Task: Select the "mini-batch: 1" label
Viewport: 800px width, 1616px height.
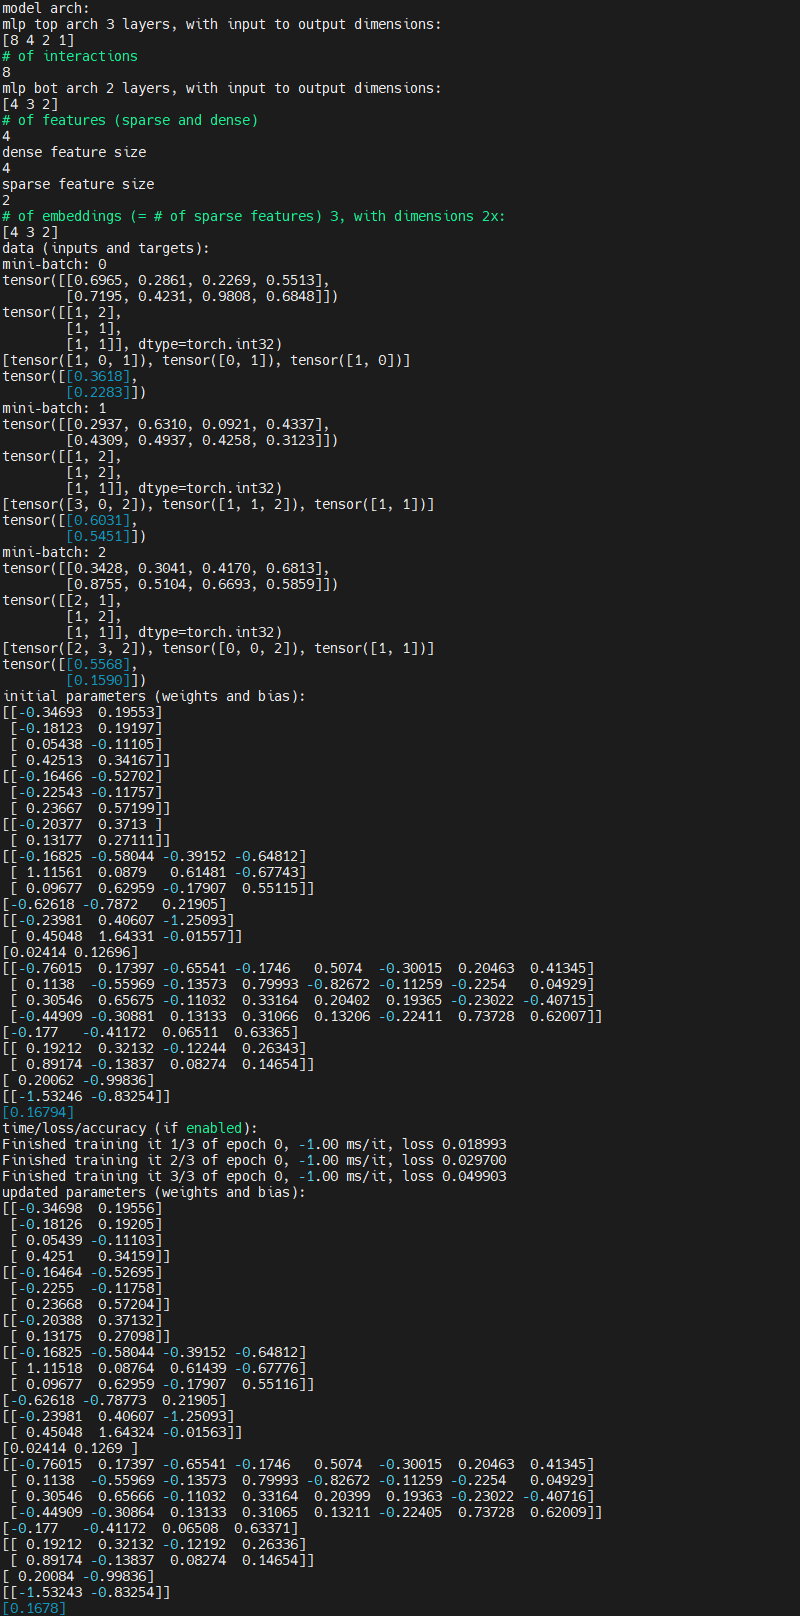Action: coord(54,408)
